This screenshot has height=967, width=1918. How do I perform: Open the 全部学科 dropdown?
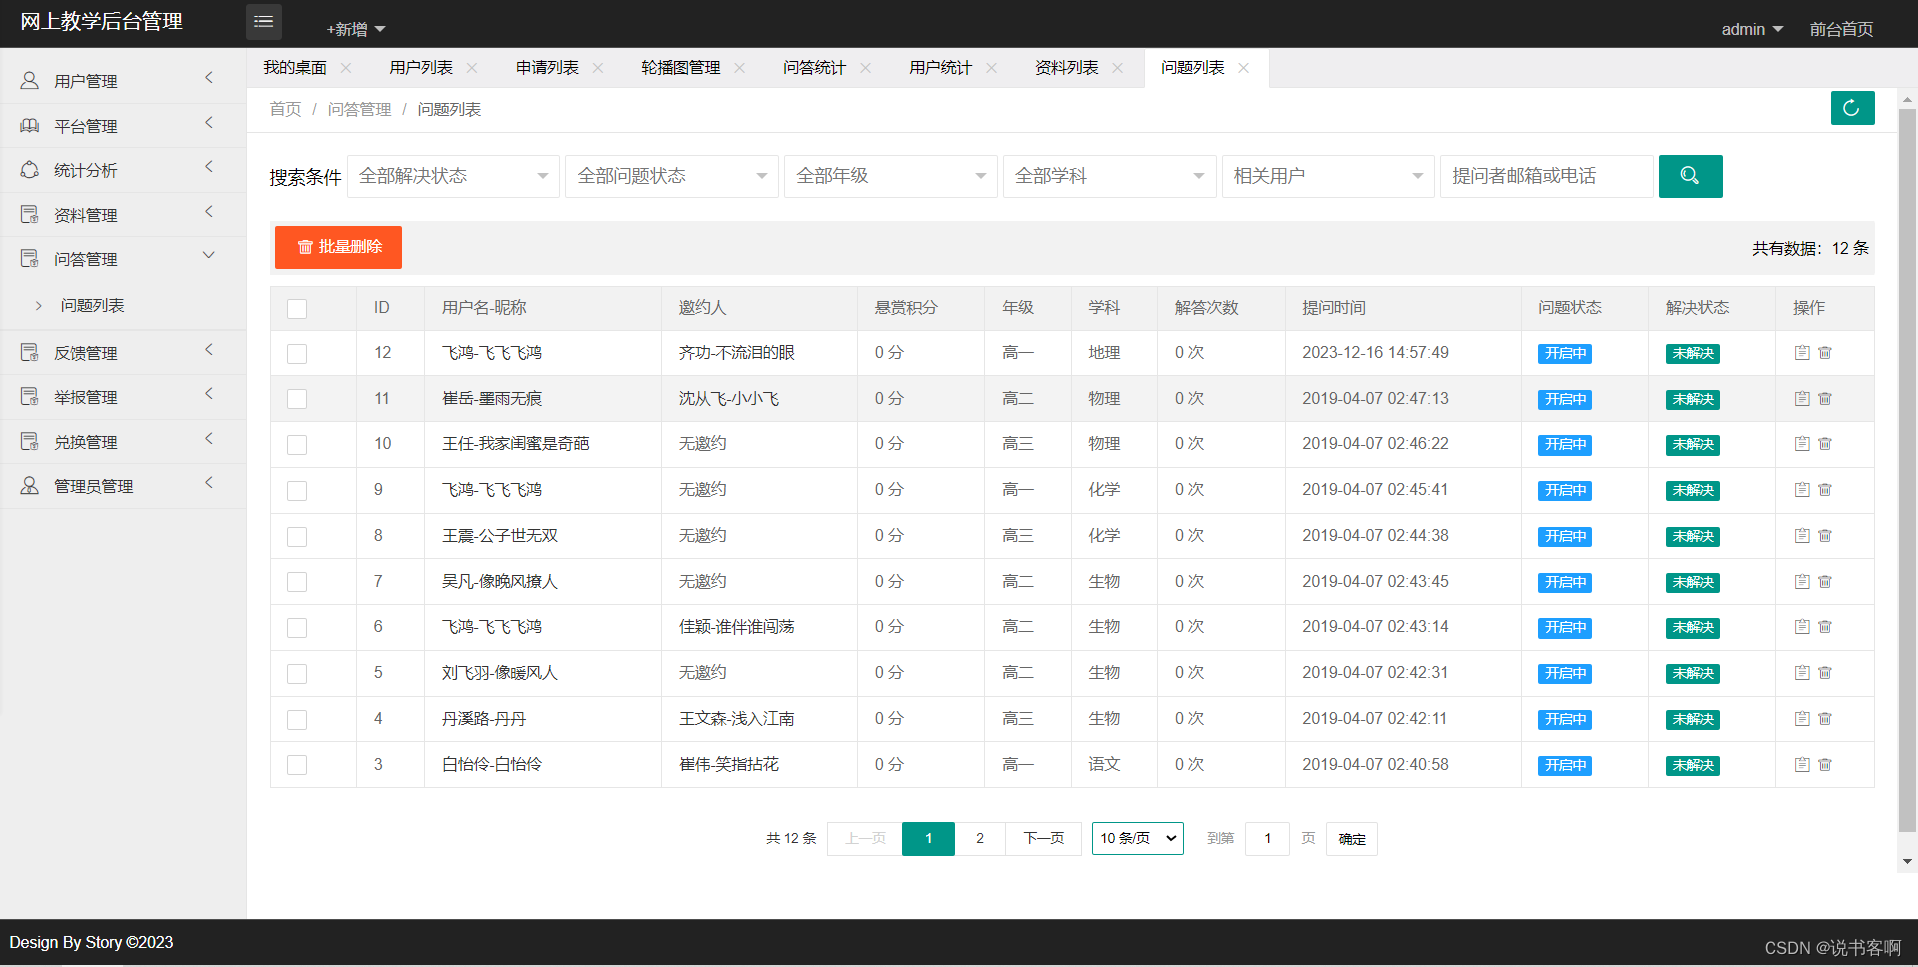point(1109,176)
